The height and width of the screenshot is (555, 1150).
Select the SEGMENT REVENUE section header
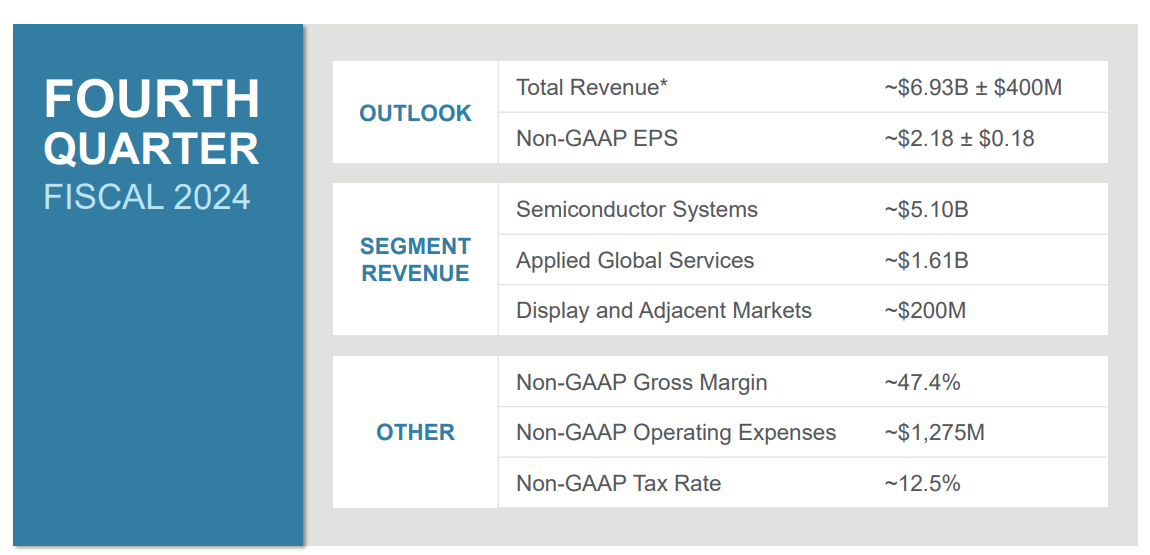(415, 260)
